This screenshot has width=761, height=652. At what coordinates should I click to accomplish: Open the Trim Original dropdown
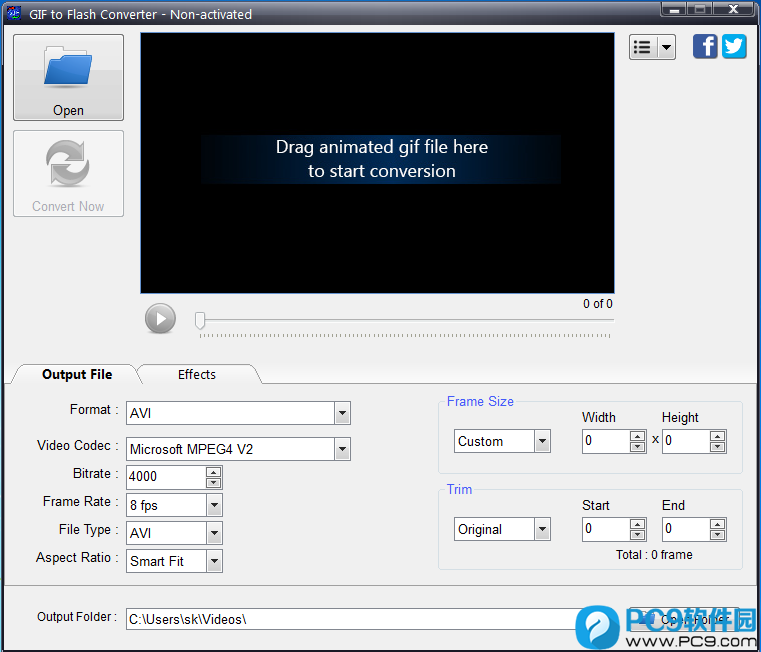point(542,529)
